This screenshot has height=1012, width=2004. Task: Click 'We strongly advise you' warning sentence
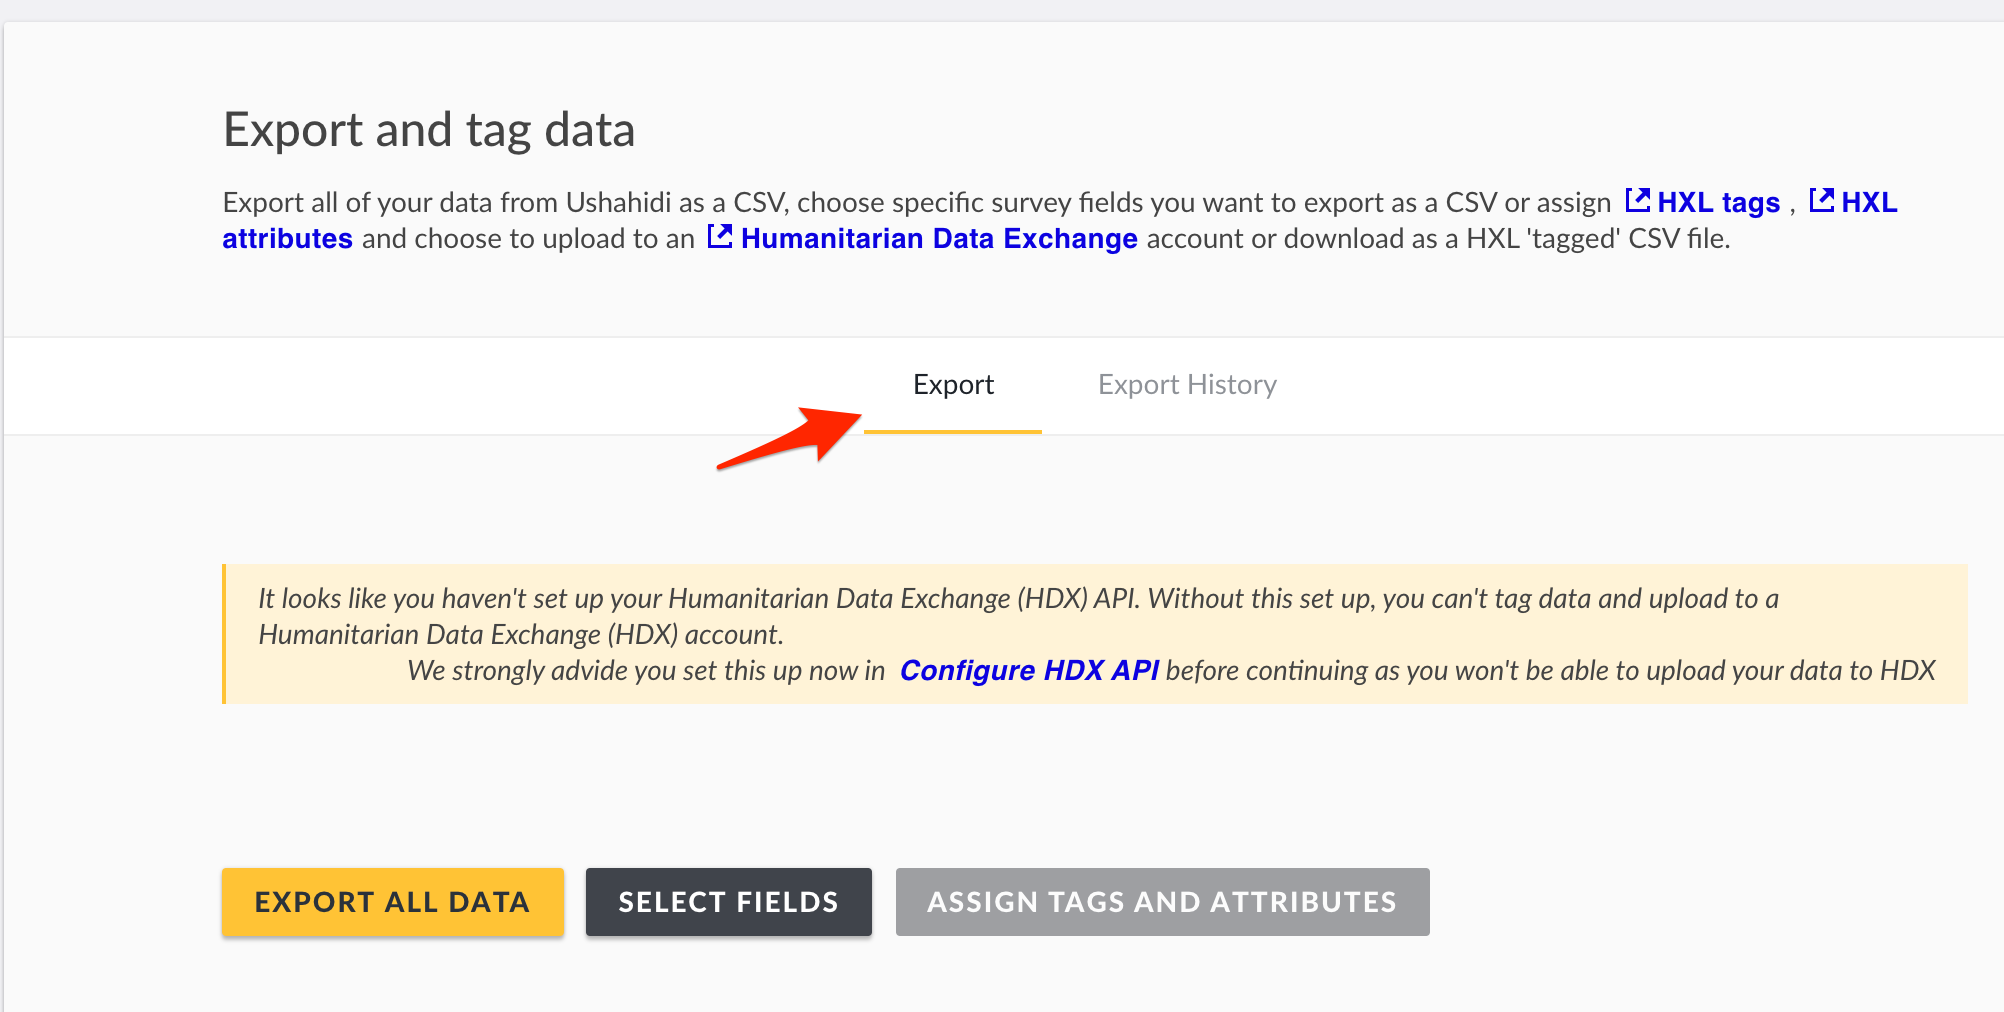click(646, 671)
